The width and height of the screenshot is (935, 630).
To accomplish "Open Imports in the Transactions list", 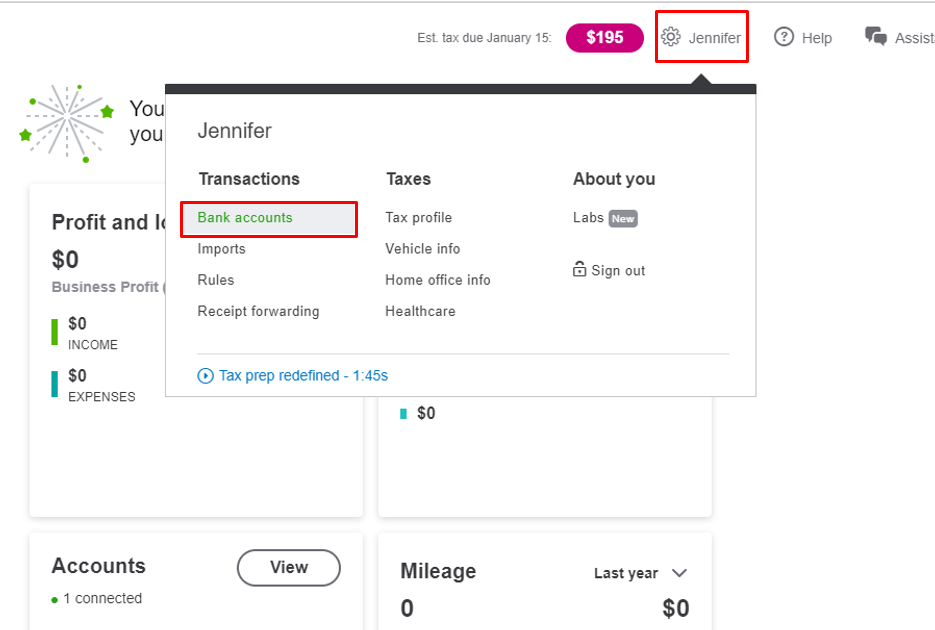I will (x=221, y=249).
